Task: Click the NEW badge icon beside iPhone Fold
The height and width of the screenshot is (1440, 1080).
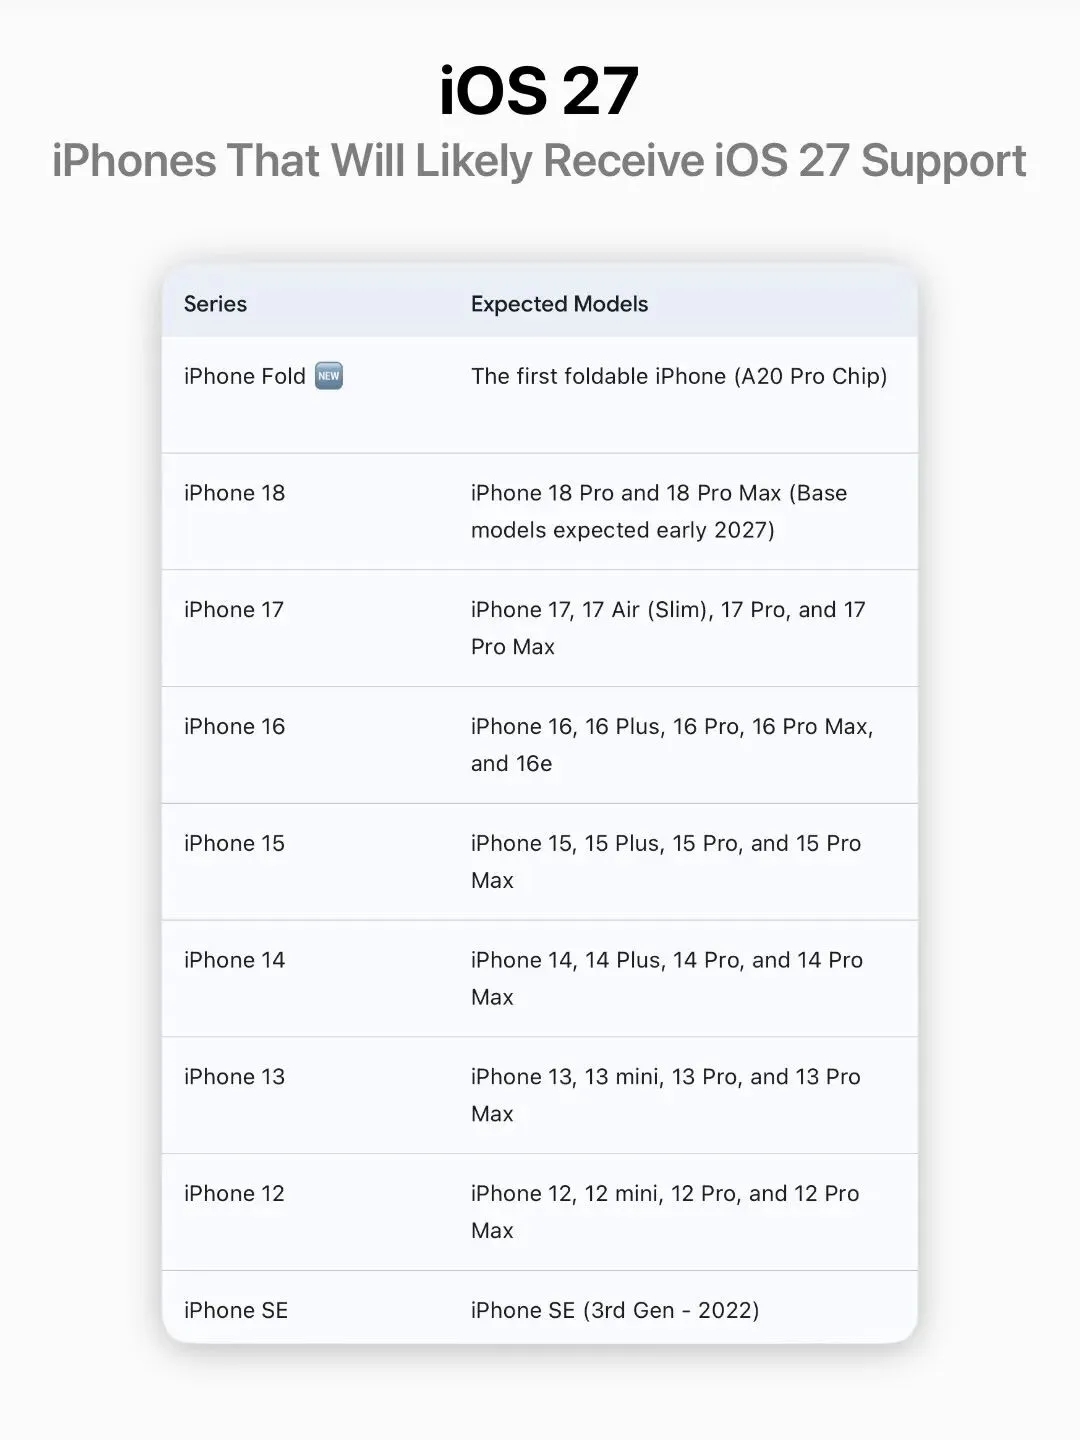Action: point(329,376)
